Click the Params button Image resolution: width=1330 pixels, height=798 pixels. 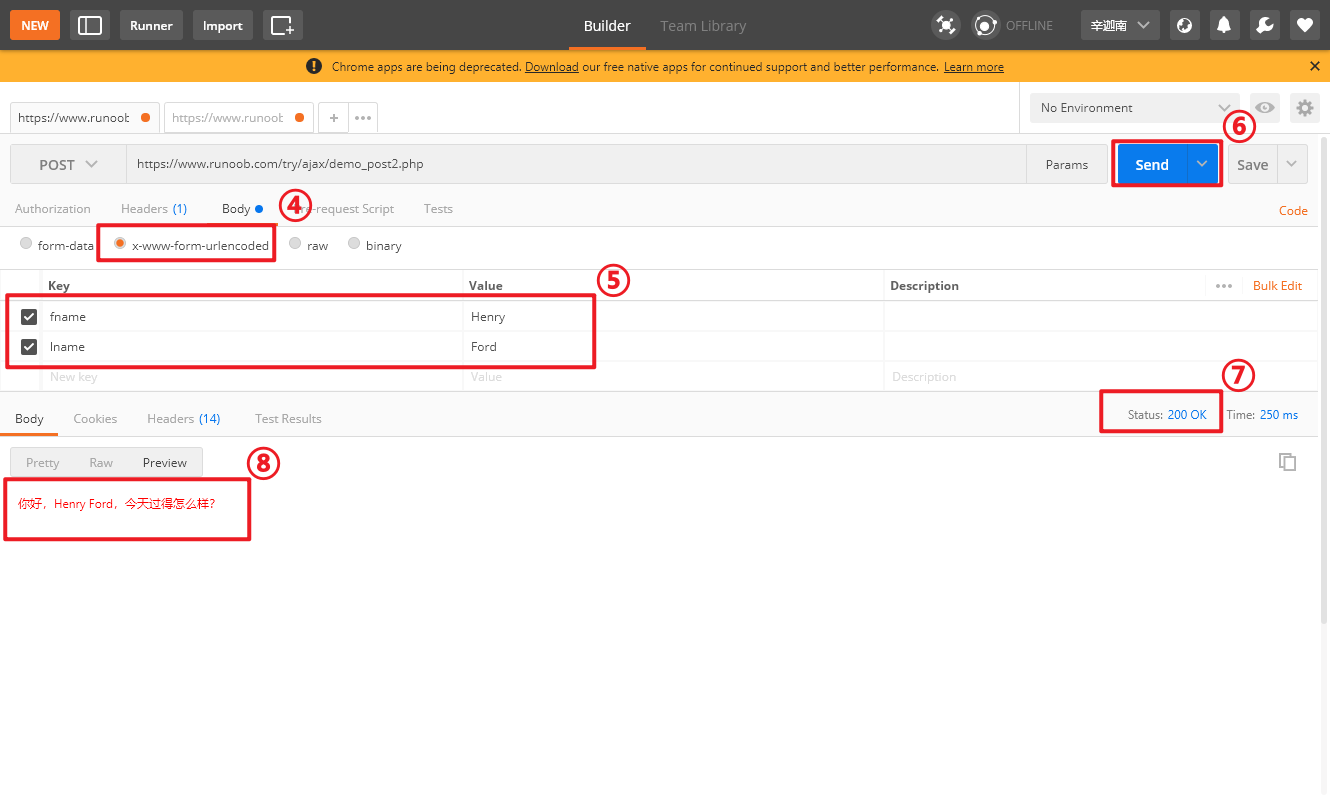pos(1067,164)
